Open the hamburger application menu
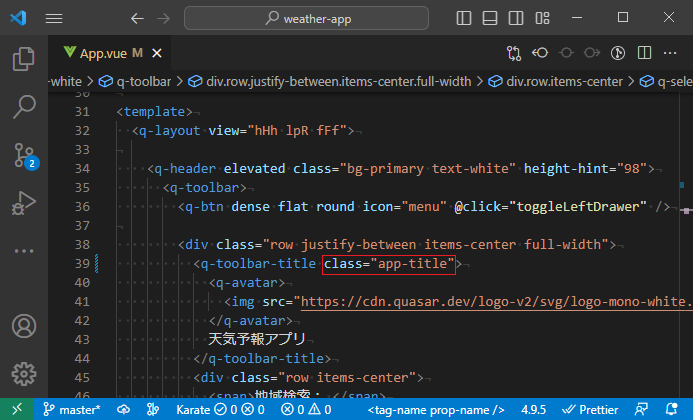The width and height of the screenshot is (693, 420). [x=54, y=18]
